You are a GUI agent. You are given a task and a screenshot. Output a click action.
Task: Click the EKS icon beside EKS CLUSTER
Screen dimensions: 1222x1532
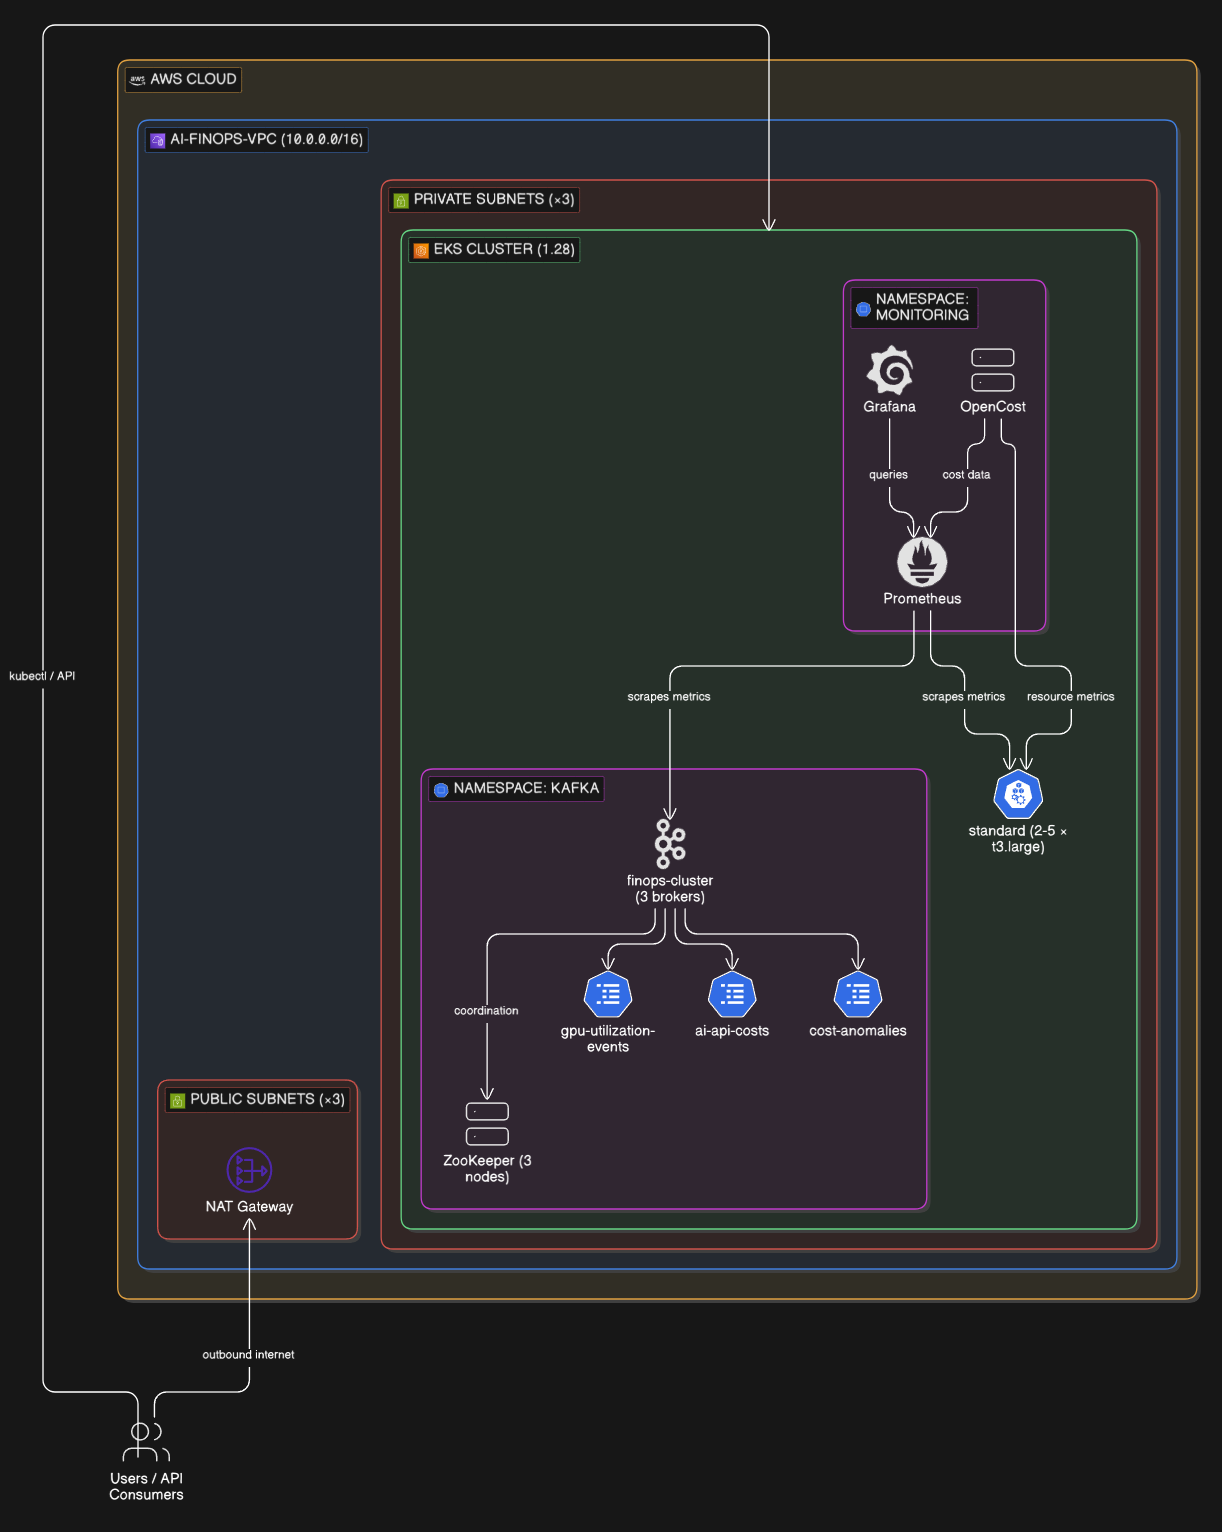[x=421, y=250]
